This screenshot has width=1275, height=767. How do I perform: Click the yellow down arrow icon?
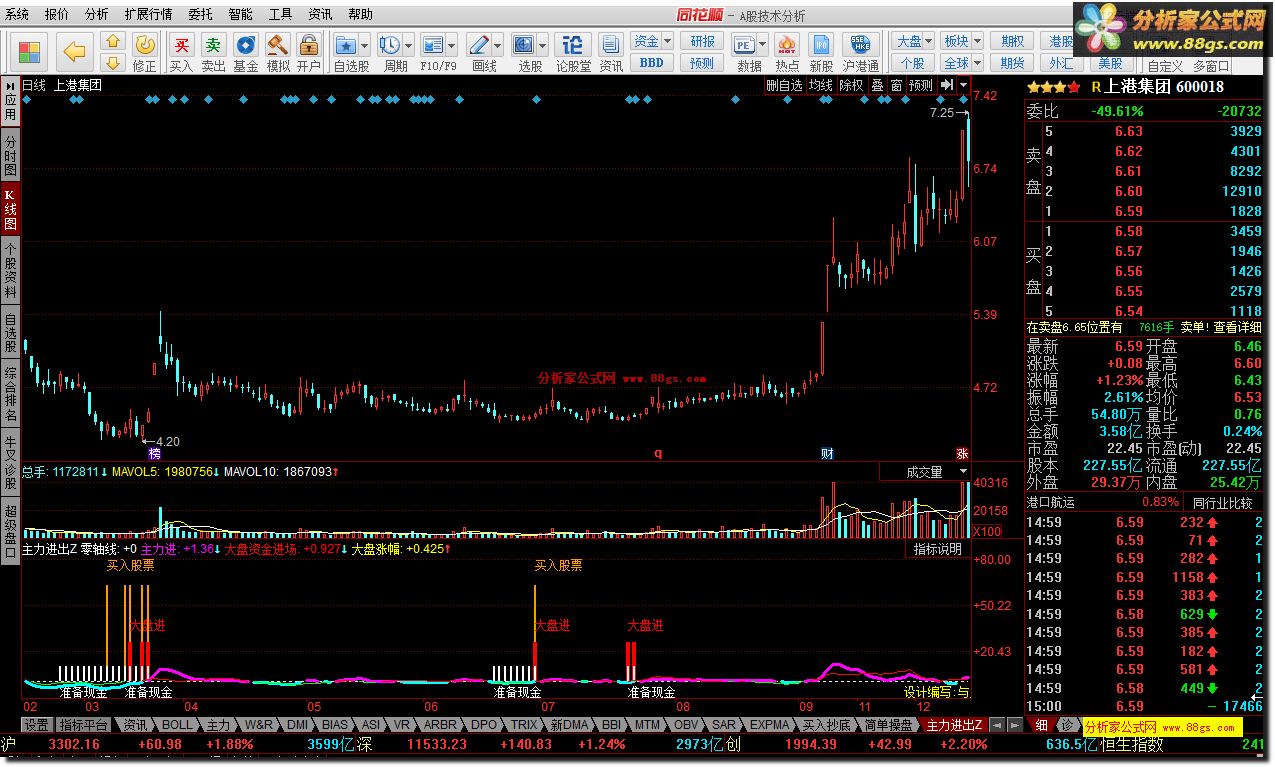tap(113, 62)
